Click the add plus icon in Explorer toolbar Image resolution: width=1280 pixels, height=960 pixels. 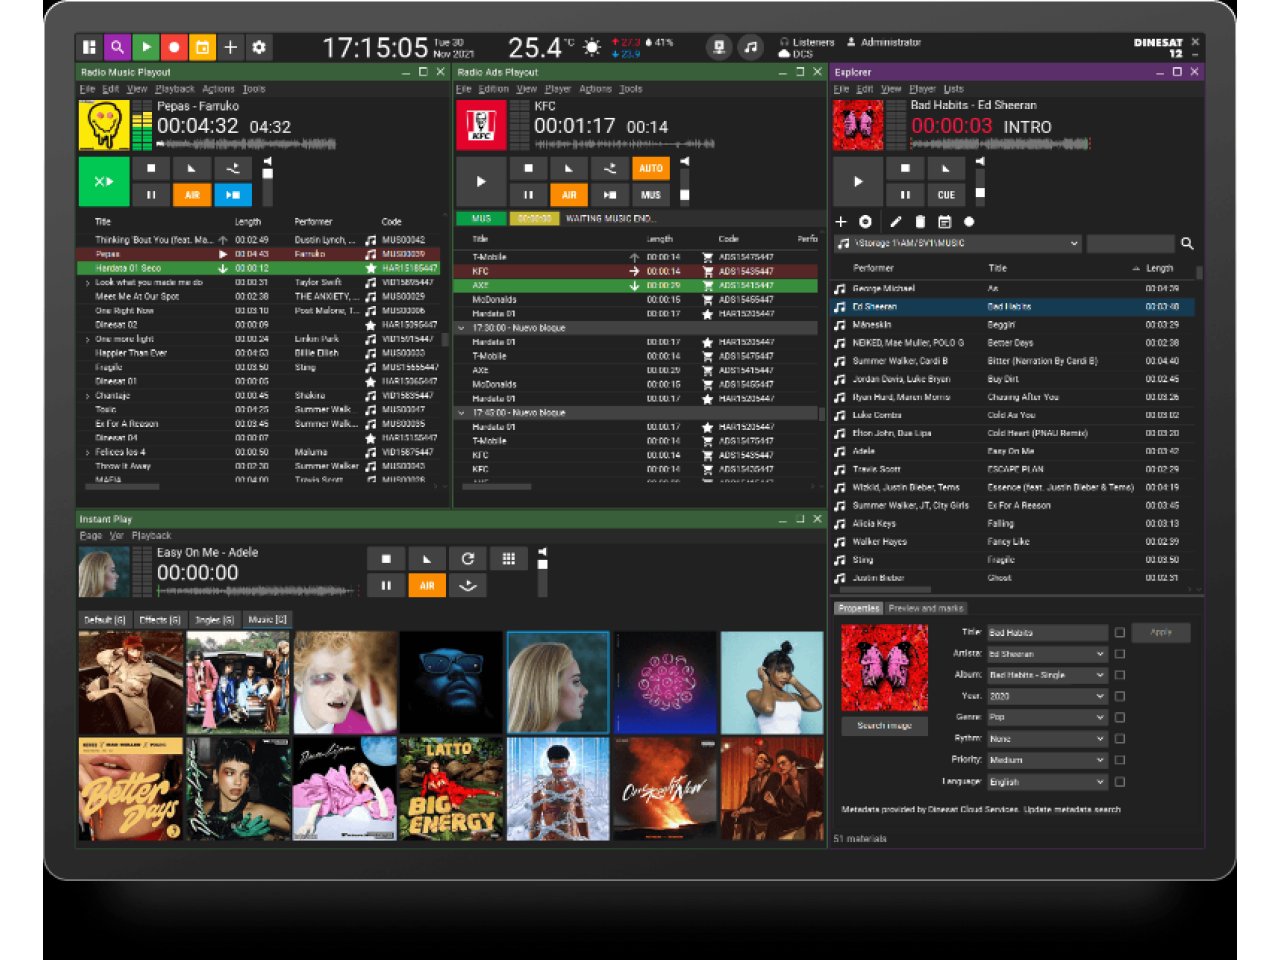(841, 222)
